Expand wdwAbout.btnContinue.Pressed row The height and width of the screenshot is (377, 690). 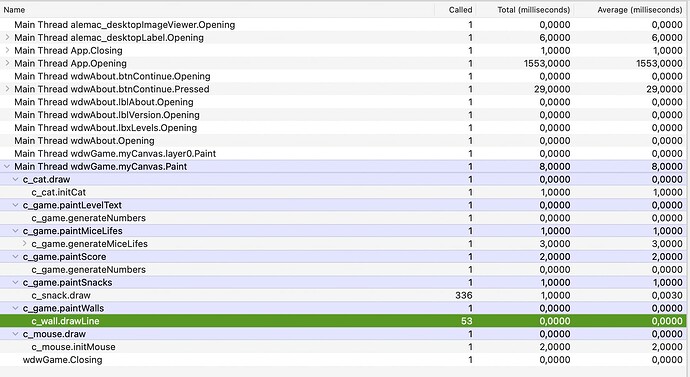7,89
